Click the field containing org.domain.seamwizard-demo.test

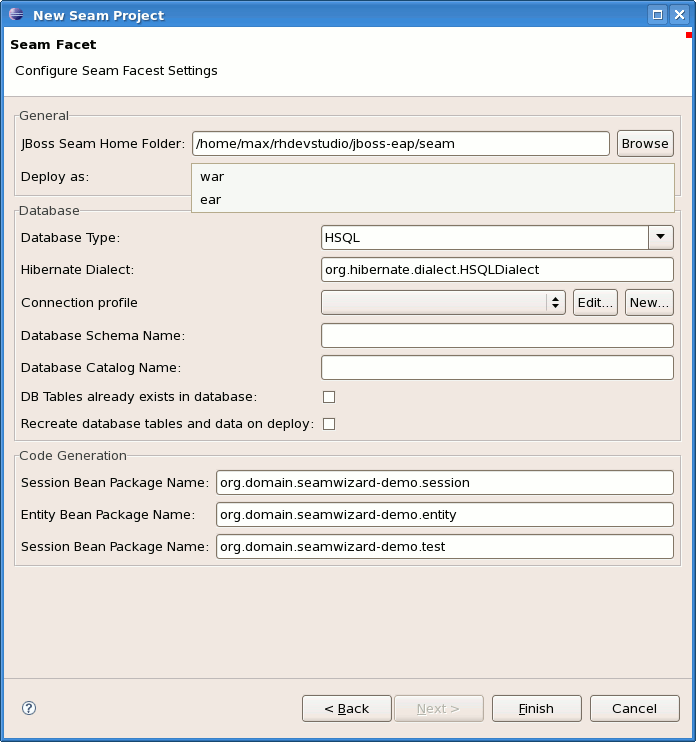445,547
